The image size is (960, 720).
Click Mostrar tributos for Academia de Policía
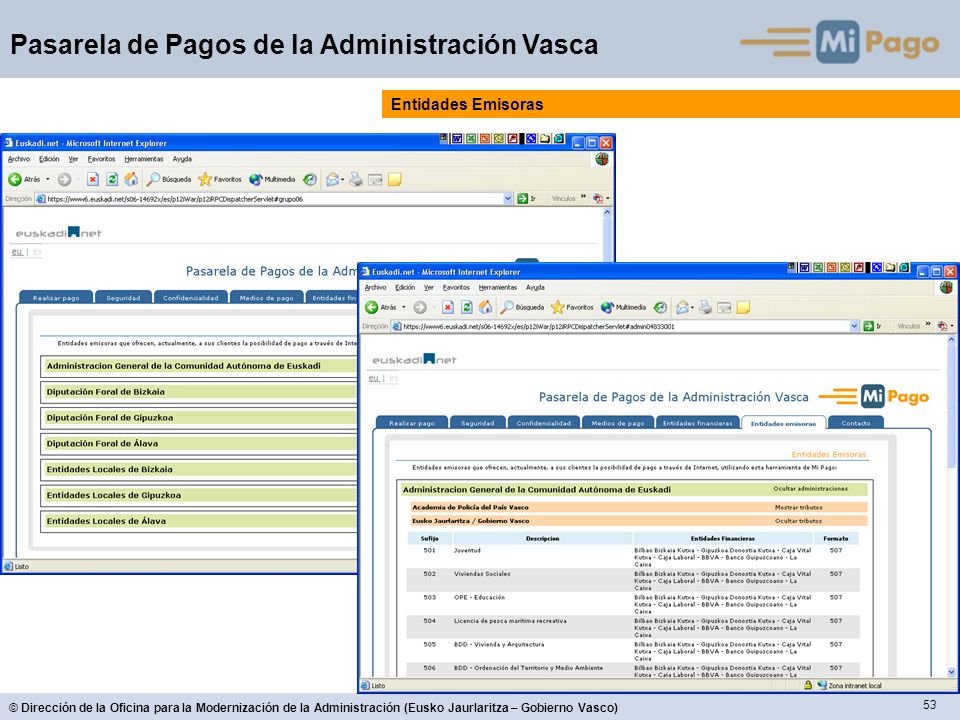point(798,507)
